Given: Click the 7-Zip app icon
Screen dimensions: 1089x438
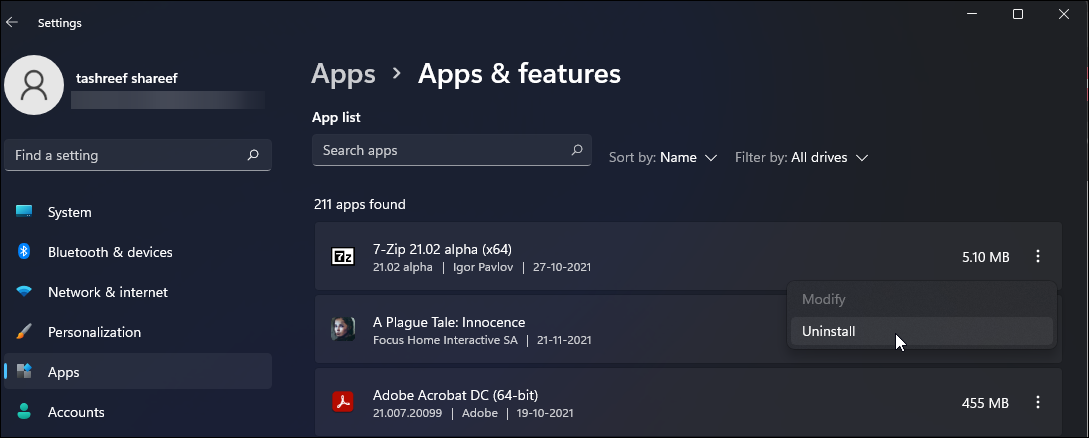Looking at the screenshot, I should point(343,257).
